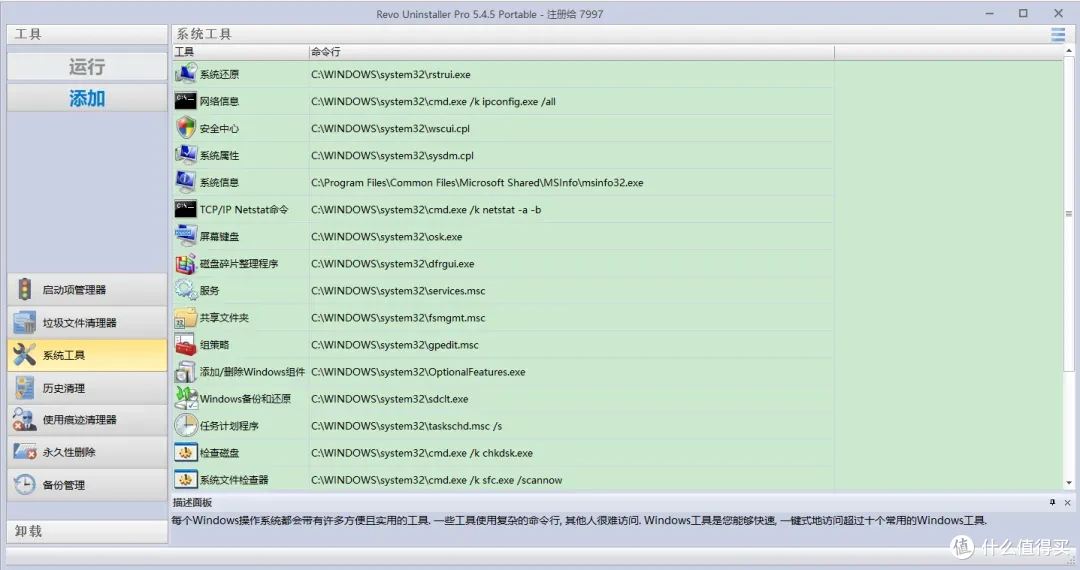The width and height of the screenshot is (1080, 570).
Task: Open 启动项管理器 from the sidebar
Action: click(87, 289)
